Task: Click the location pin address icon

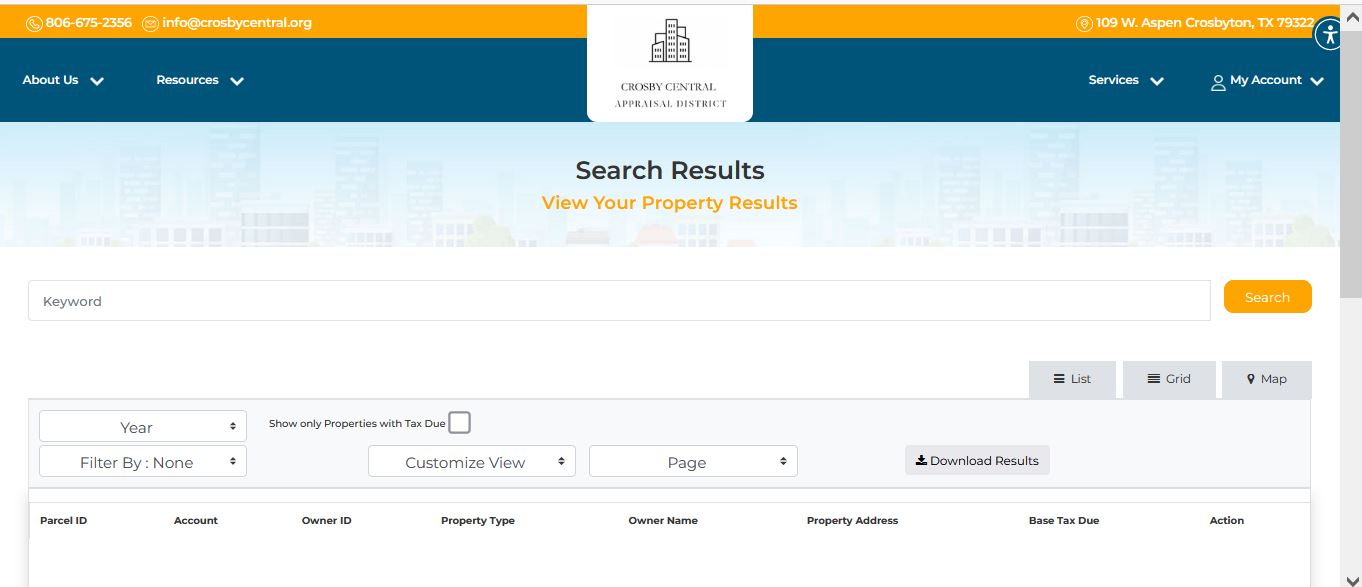Action: point(1084,23)
